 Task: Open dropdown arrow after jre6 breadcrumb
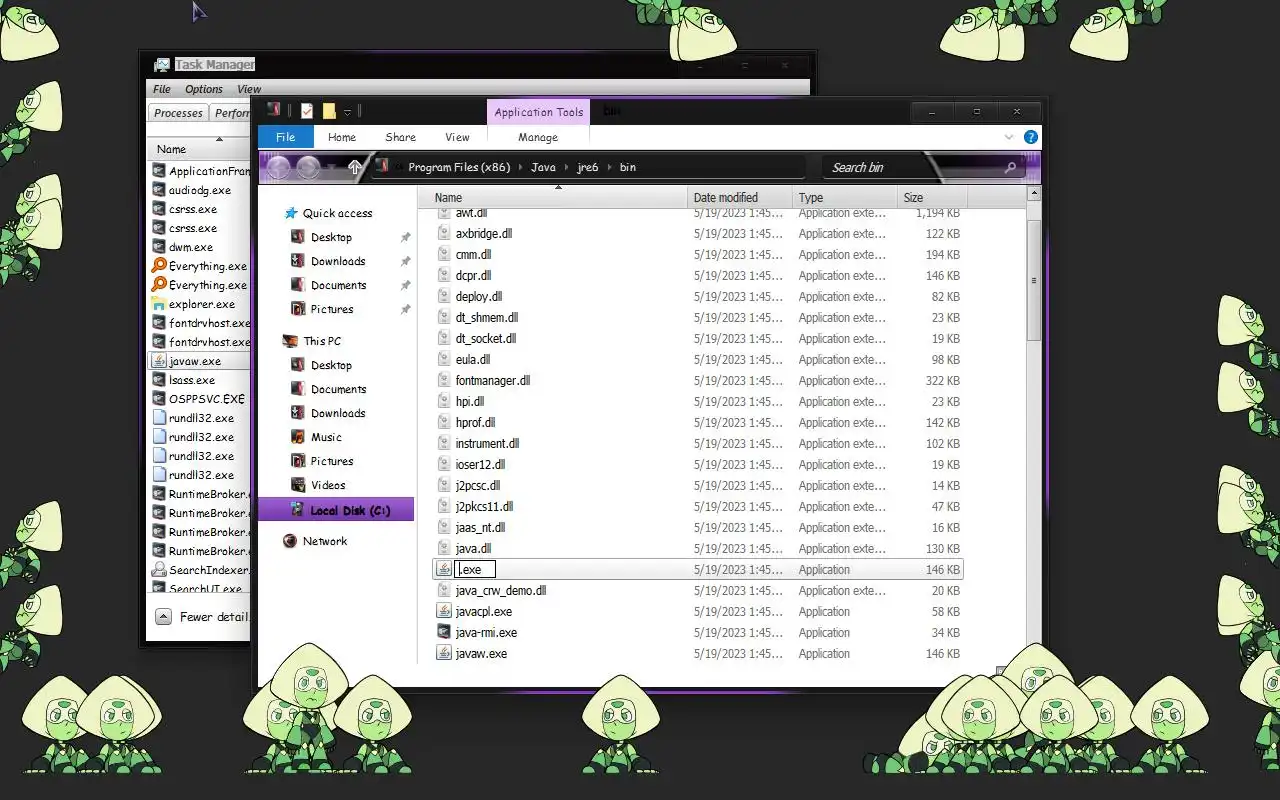point(610,167)
